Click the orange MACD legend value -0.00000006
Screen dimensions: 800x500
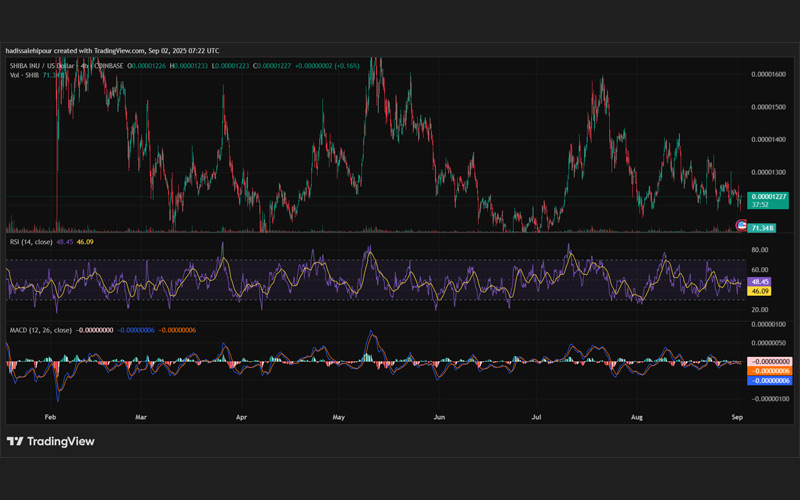[177, 330]
